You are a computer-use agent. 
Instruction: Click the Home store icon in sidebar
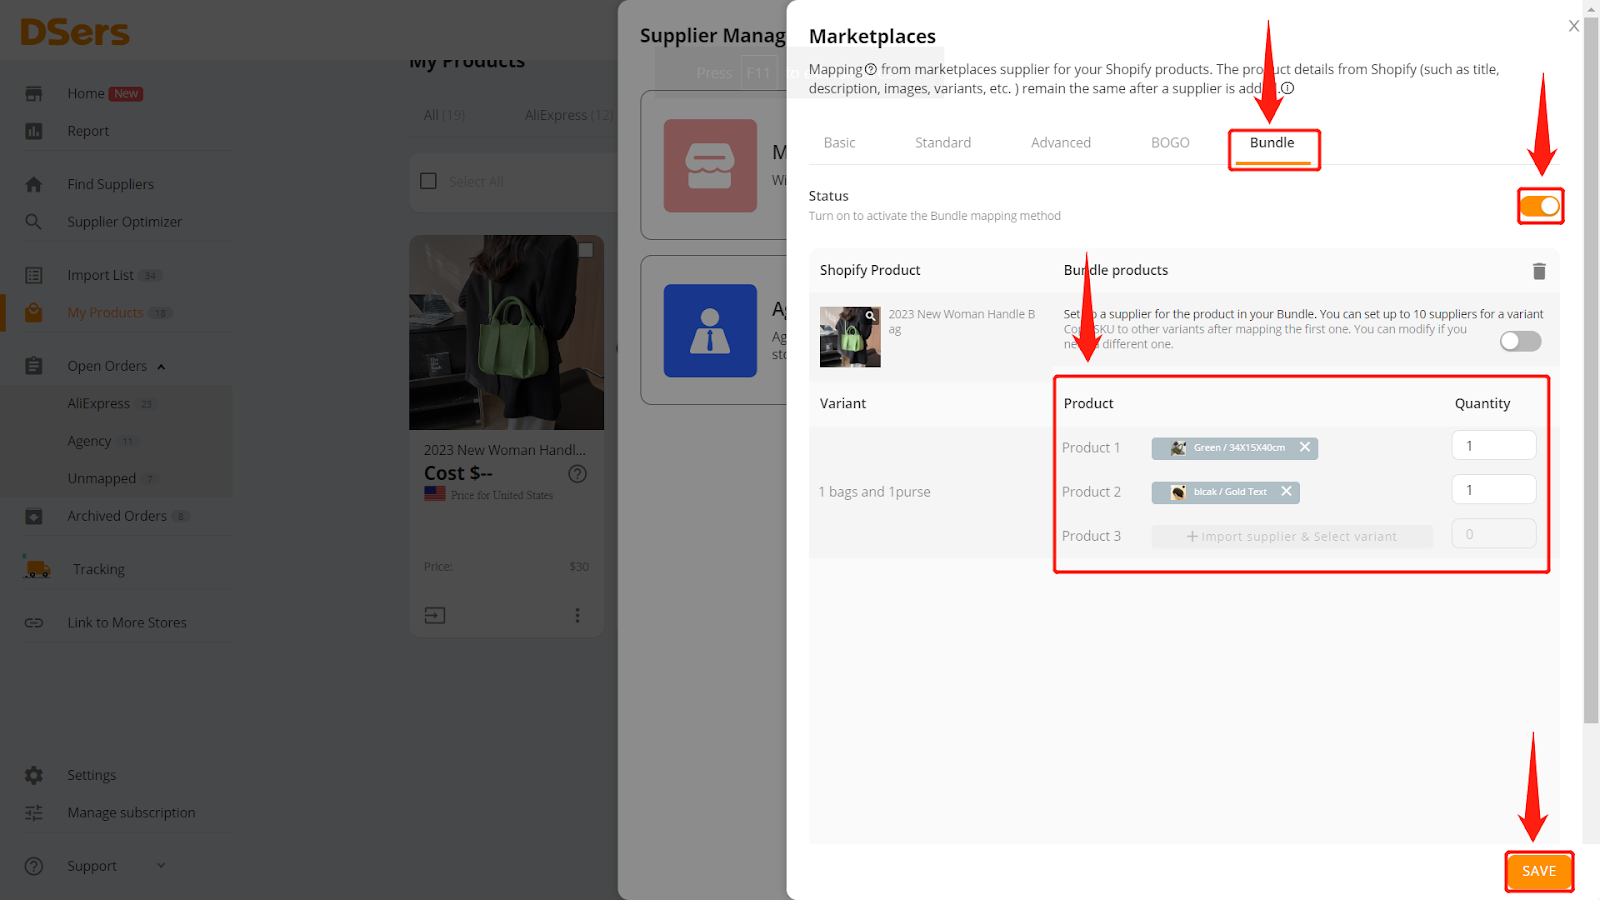[x=34, y=93]
